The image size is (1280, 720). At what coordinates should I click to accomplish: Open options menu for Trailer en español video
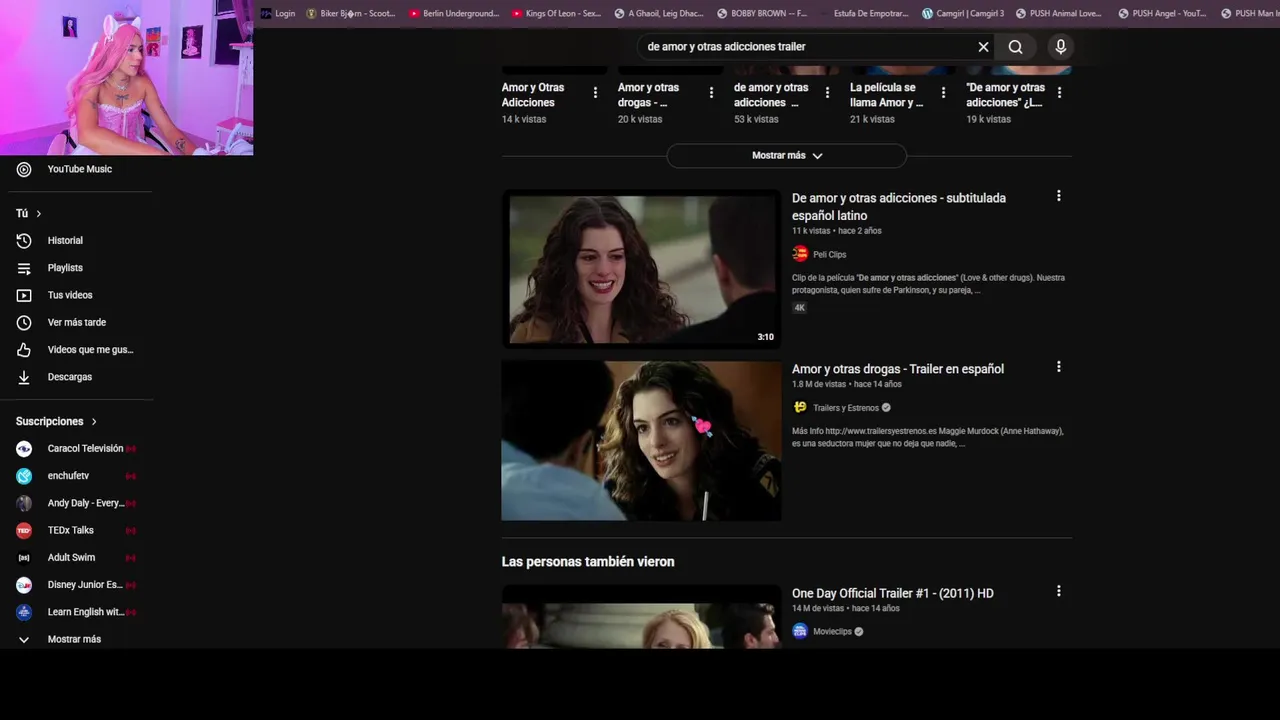tap(1058, 367)
